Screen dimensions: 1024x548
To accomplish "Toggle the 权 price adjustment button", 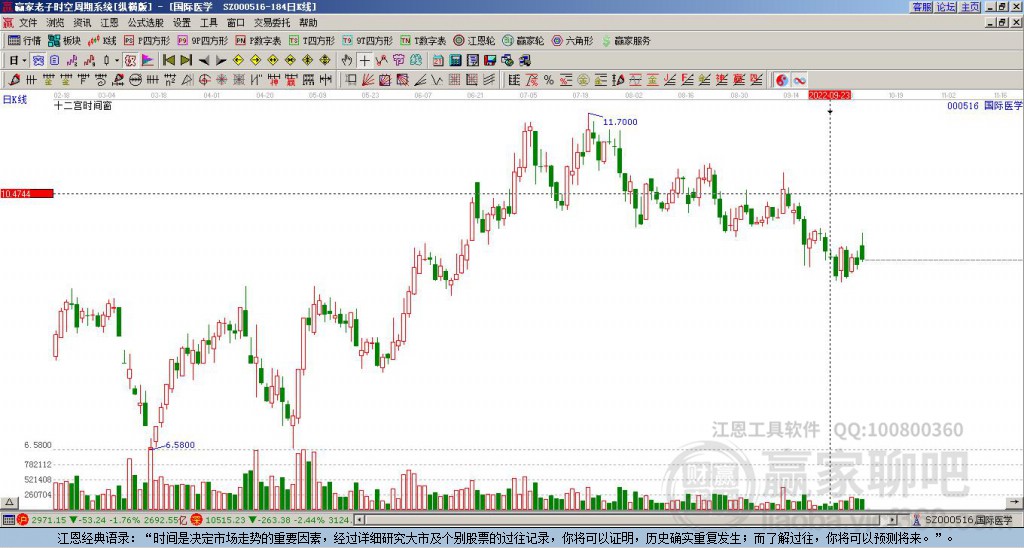I will (x=130, y=61).
